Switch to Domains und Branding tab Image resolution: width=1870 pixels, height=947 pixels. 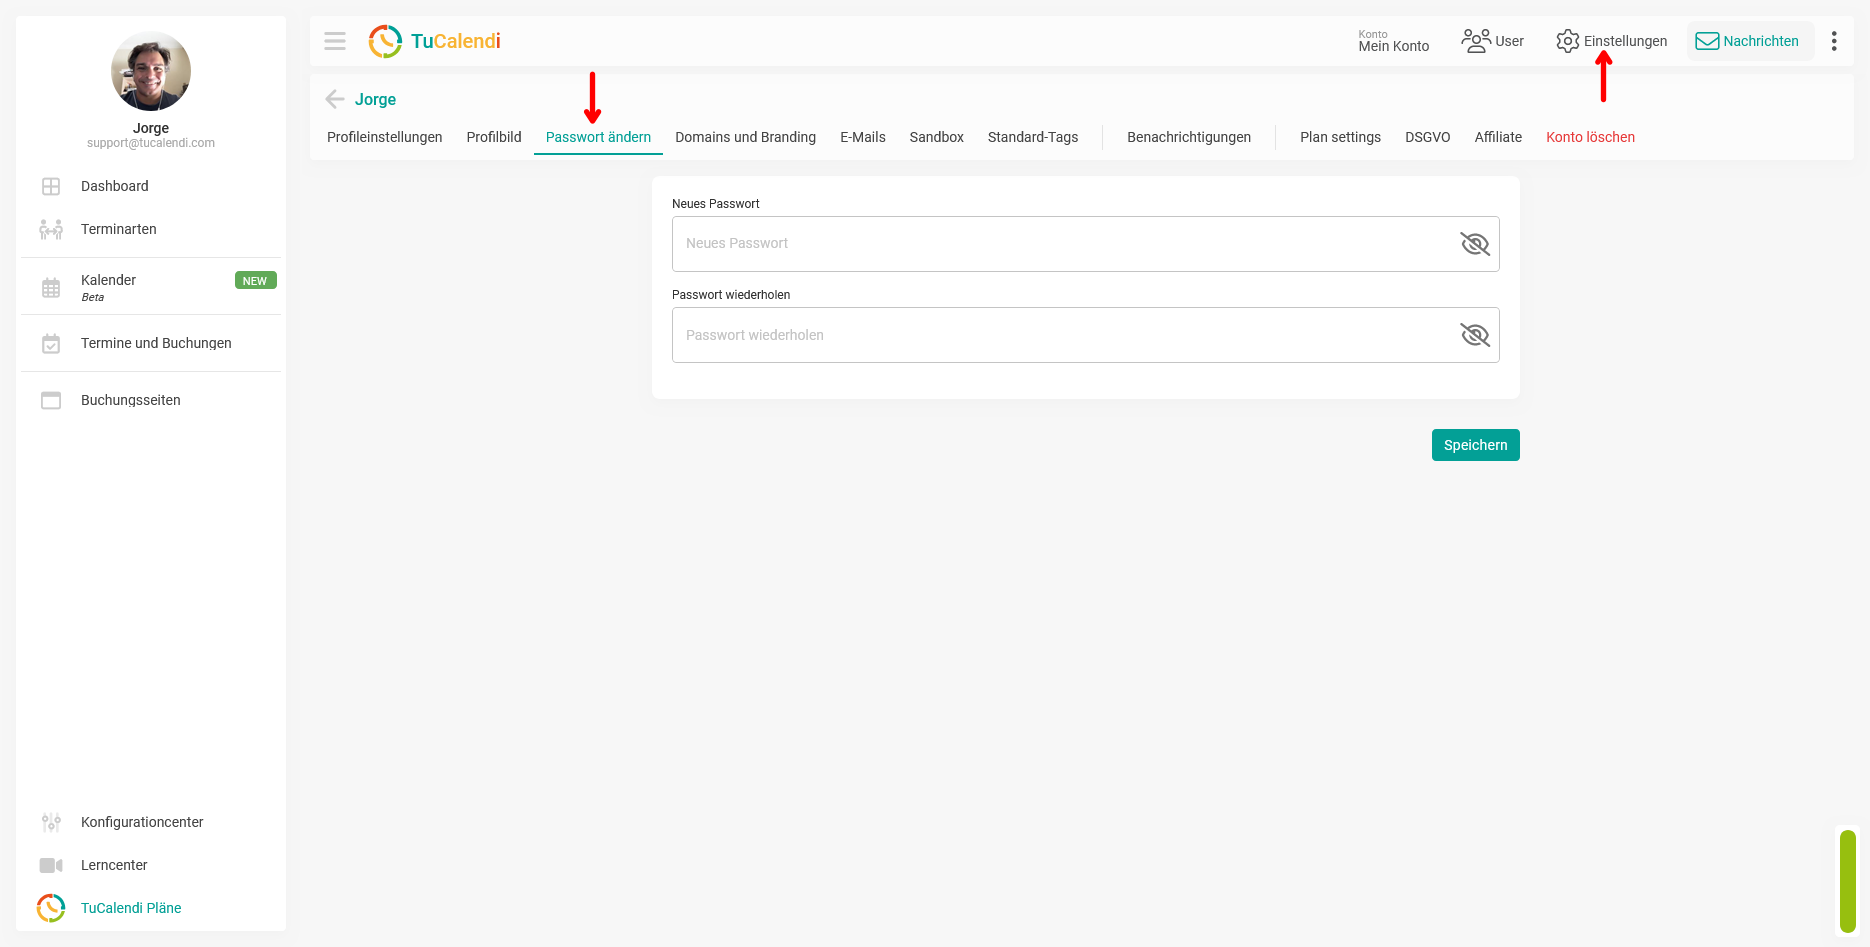coord(745,137)
